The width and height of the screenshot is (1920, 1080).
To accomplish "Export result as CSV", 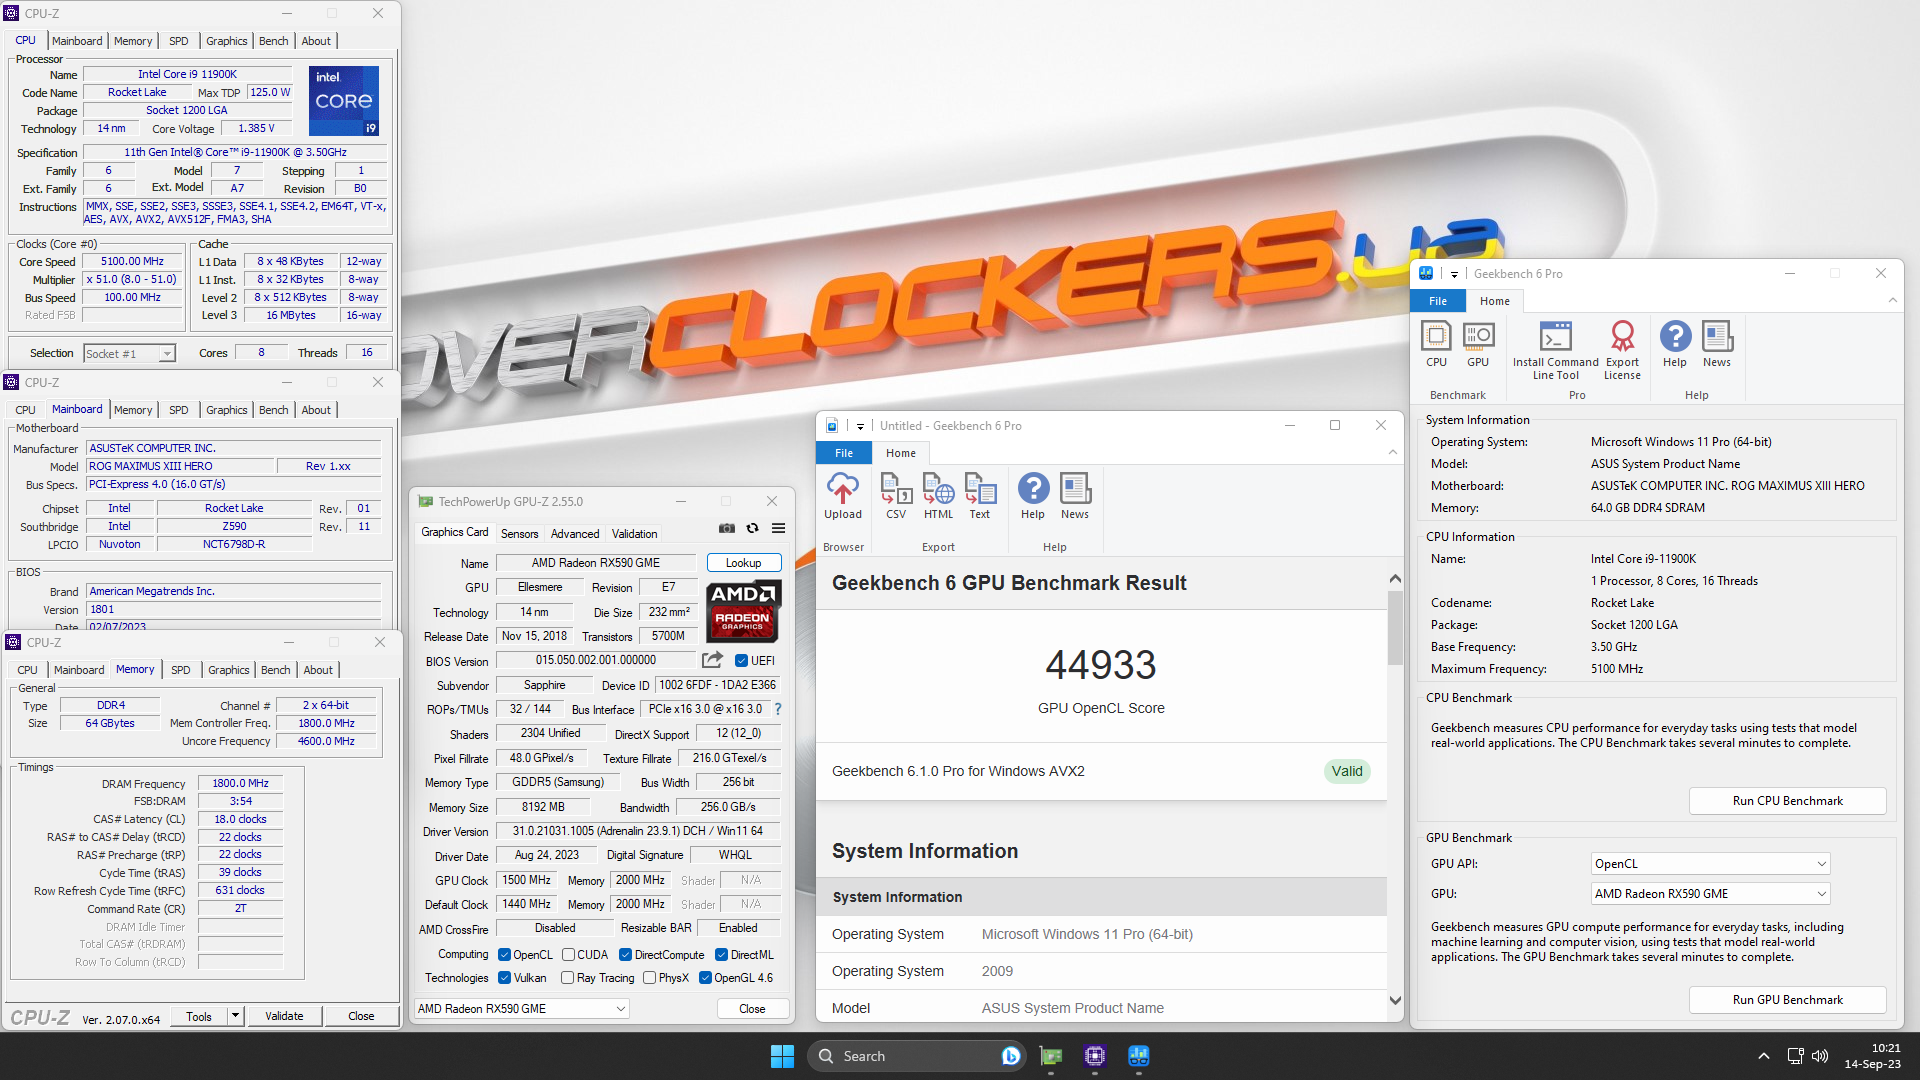I will pos(896,496).
